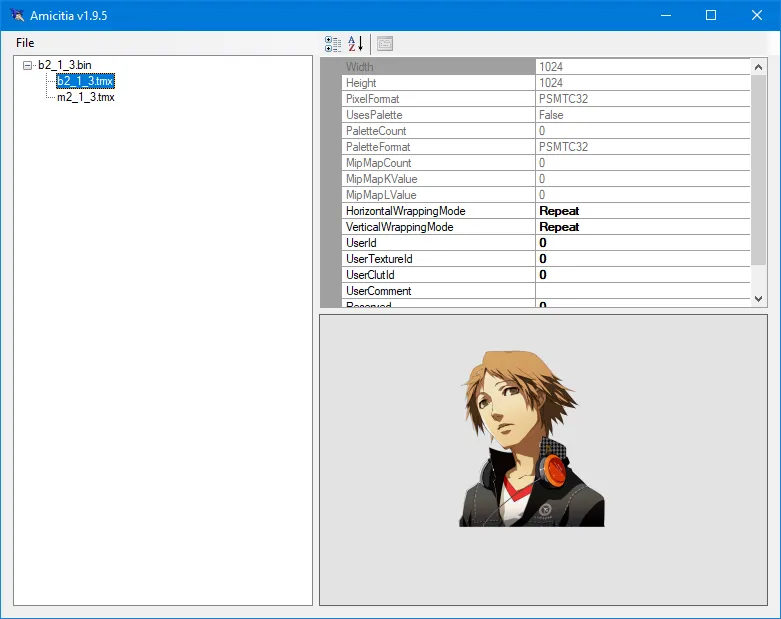This screenshot has width=781, height=619.
Task: Click the property grid scroll up arrow
Action: (x=759, y=67)
